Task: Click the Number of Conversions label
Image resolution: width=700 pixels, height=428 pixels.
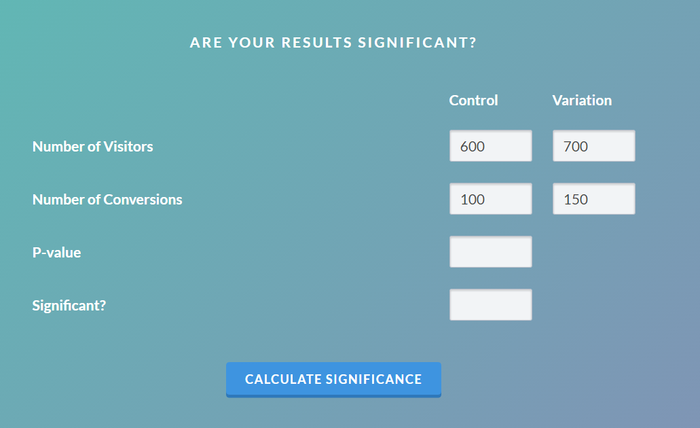Action: 107,199
